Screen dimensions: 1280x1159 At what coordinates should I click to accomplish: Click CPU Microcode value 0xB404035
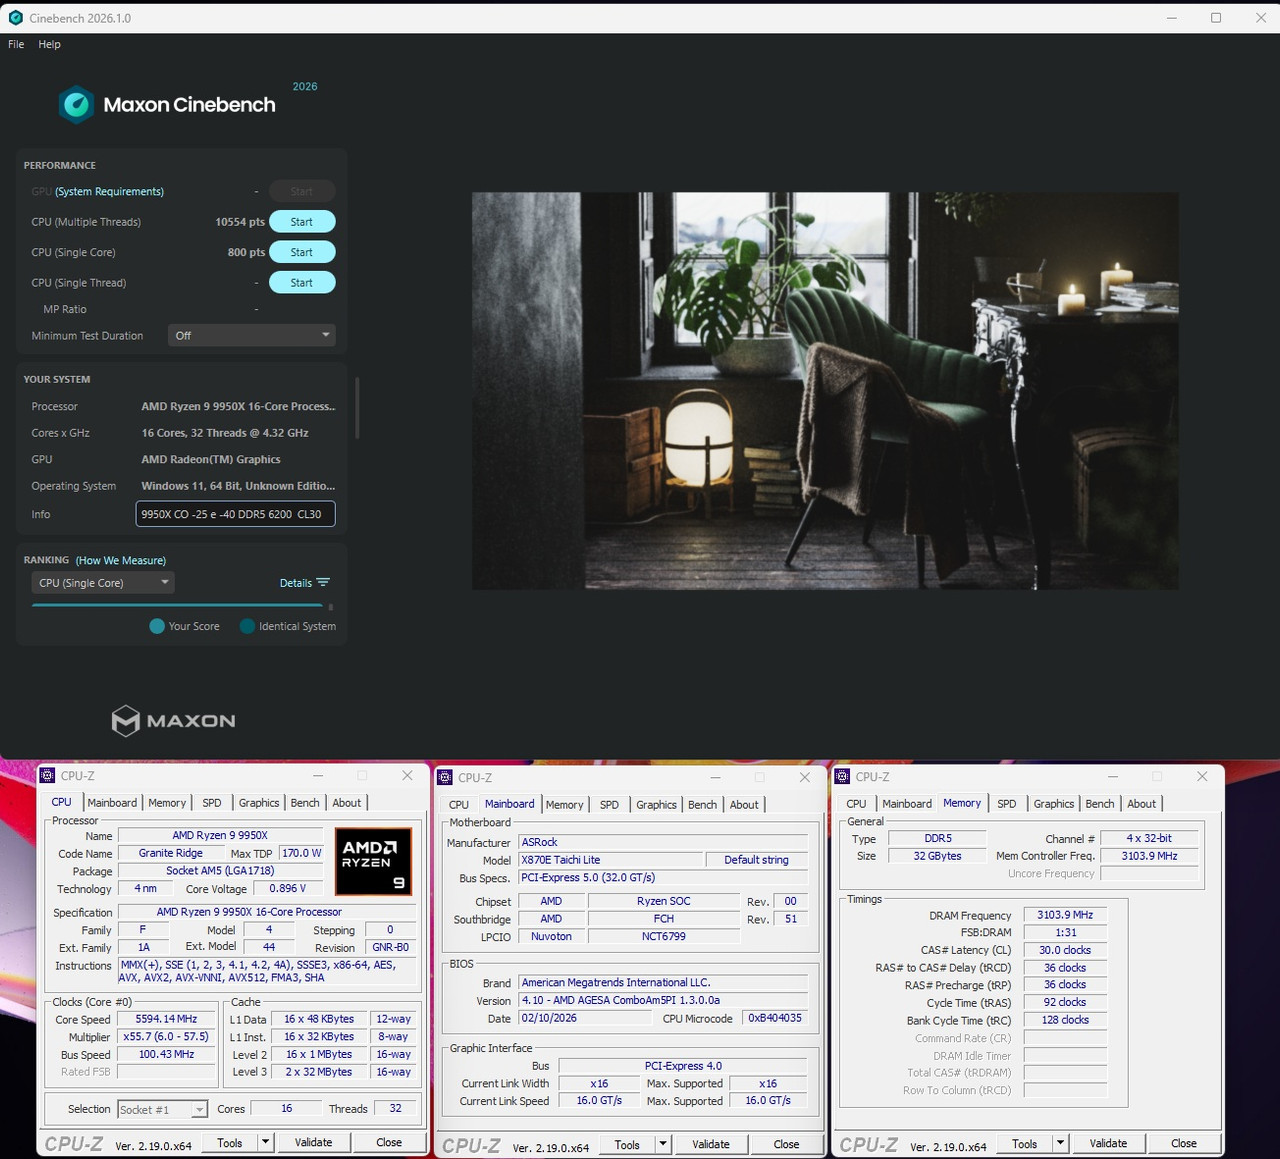[x=775, y=1018]
